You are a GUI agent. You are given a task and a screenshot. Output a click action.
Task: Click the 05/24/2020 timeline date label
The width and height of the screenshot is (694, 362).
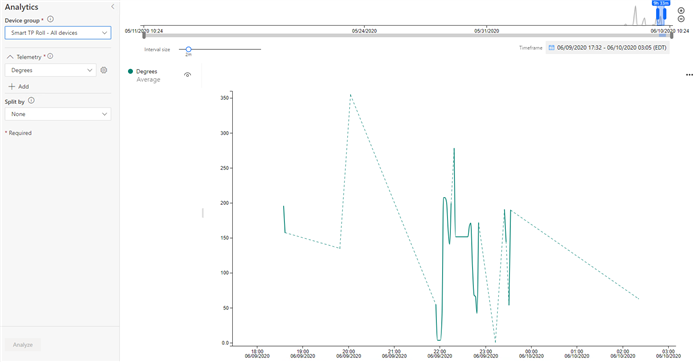click(x=364, y=31)
